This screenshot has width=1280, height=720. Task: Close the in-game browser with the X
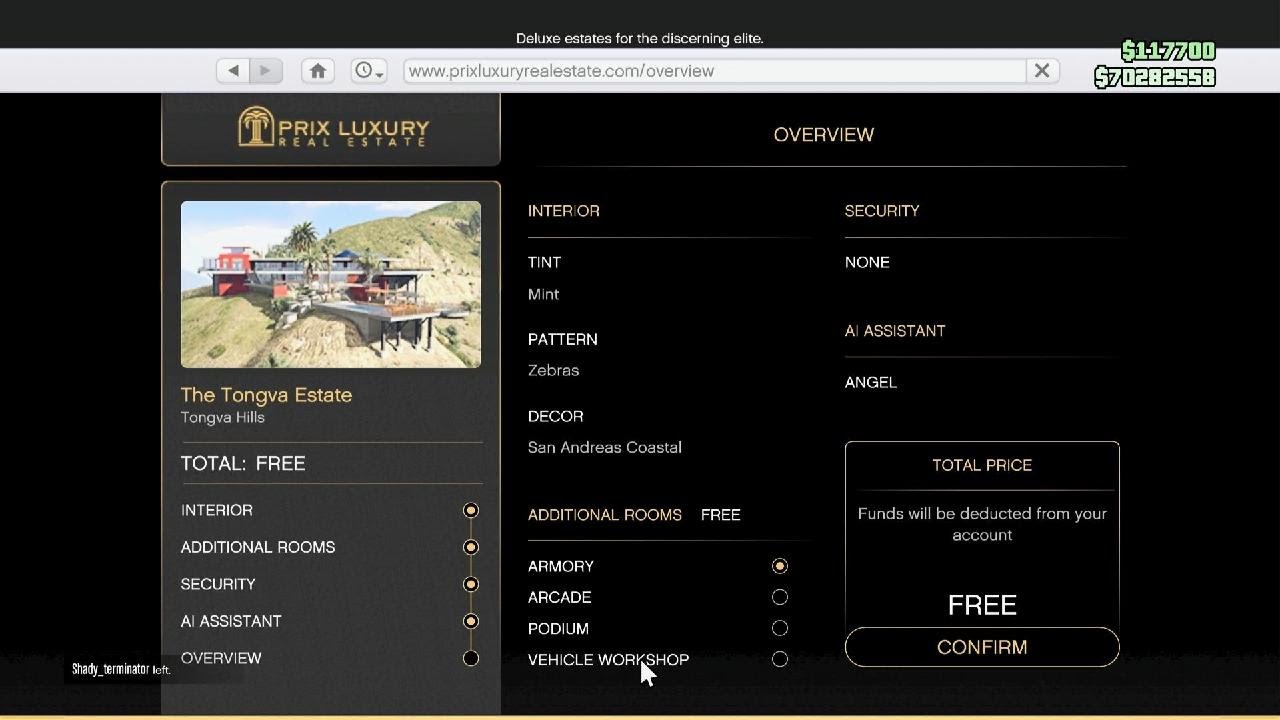point(1042,71)
